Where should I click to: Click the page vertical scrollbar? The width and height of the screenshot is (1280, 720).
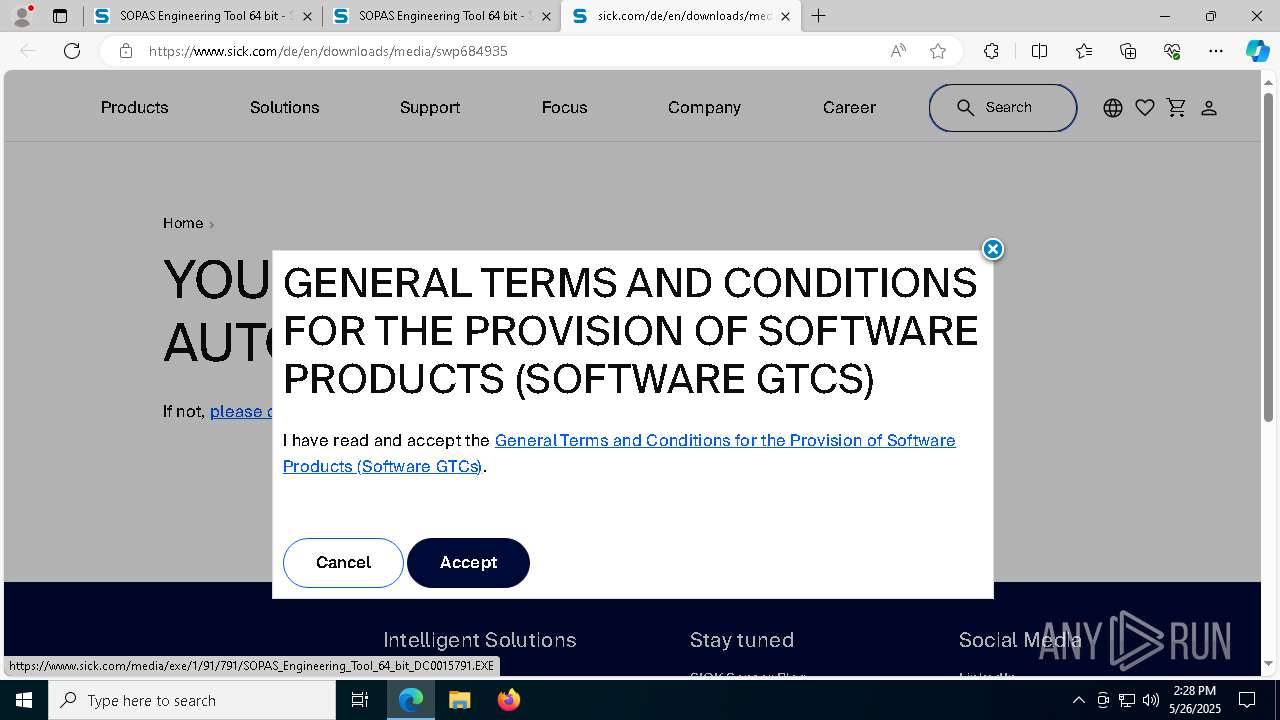1269,256
